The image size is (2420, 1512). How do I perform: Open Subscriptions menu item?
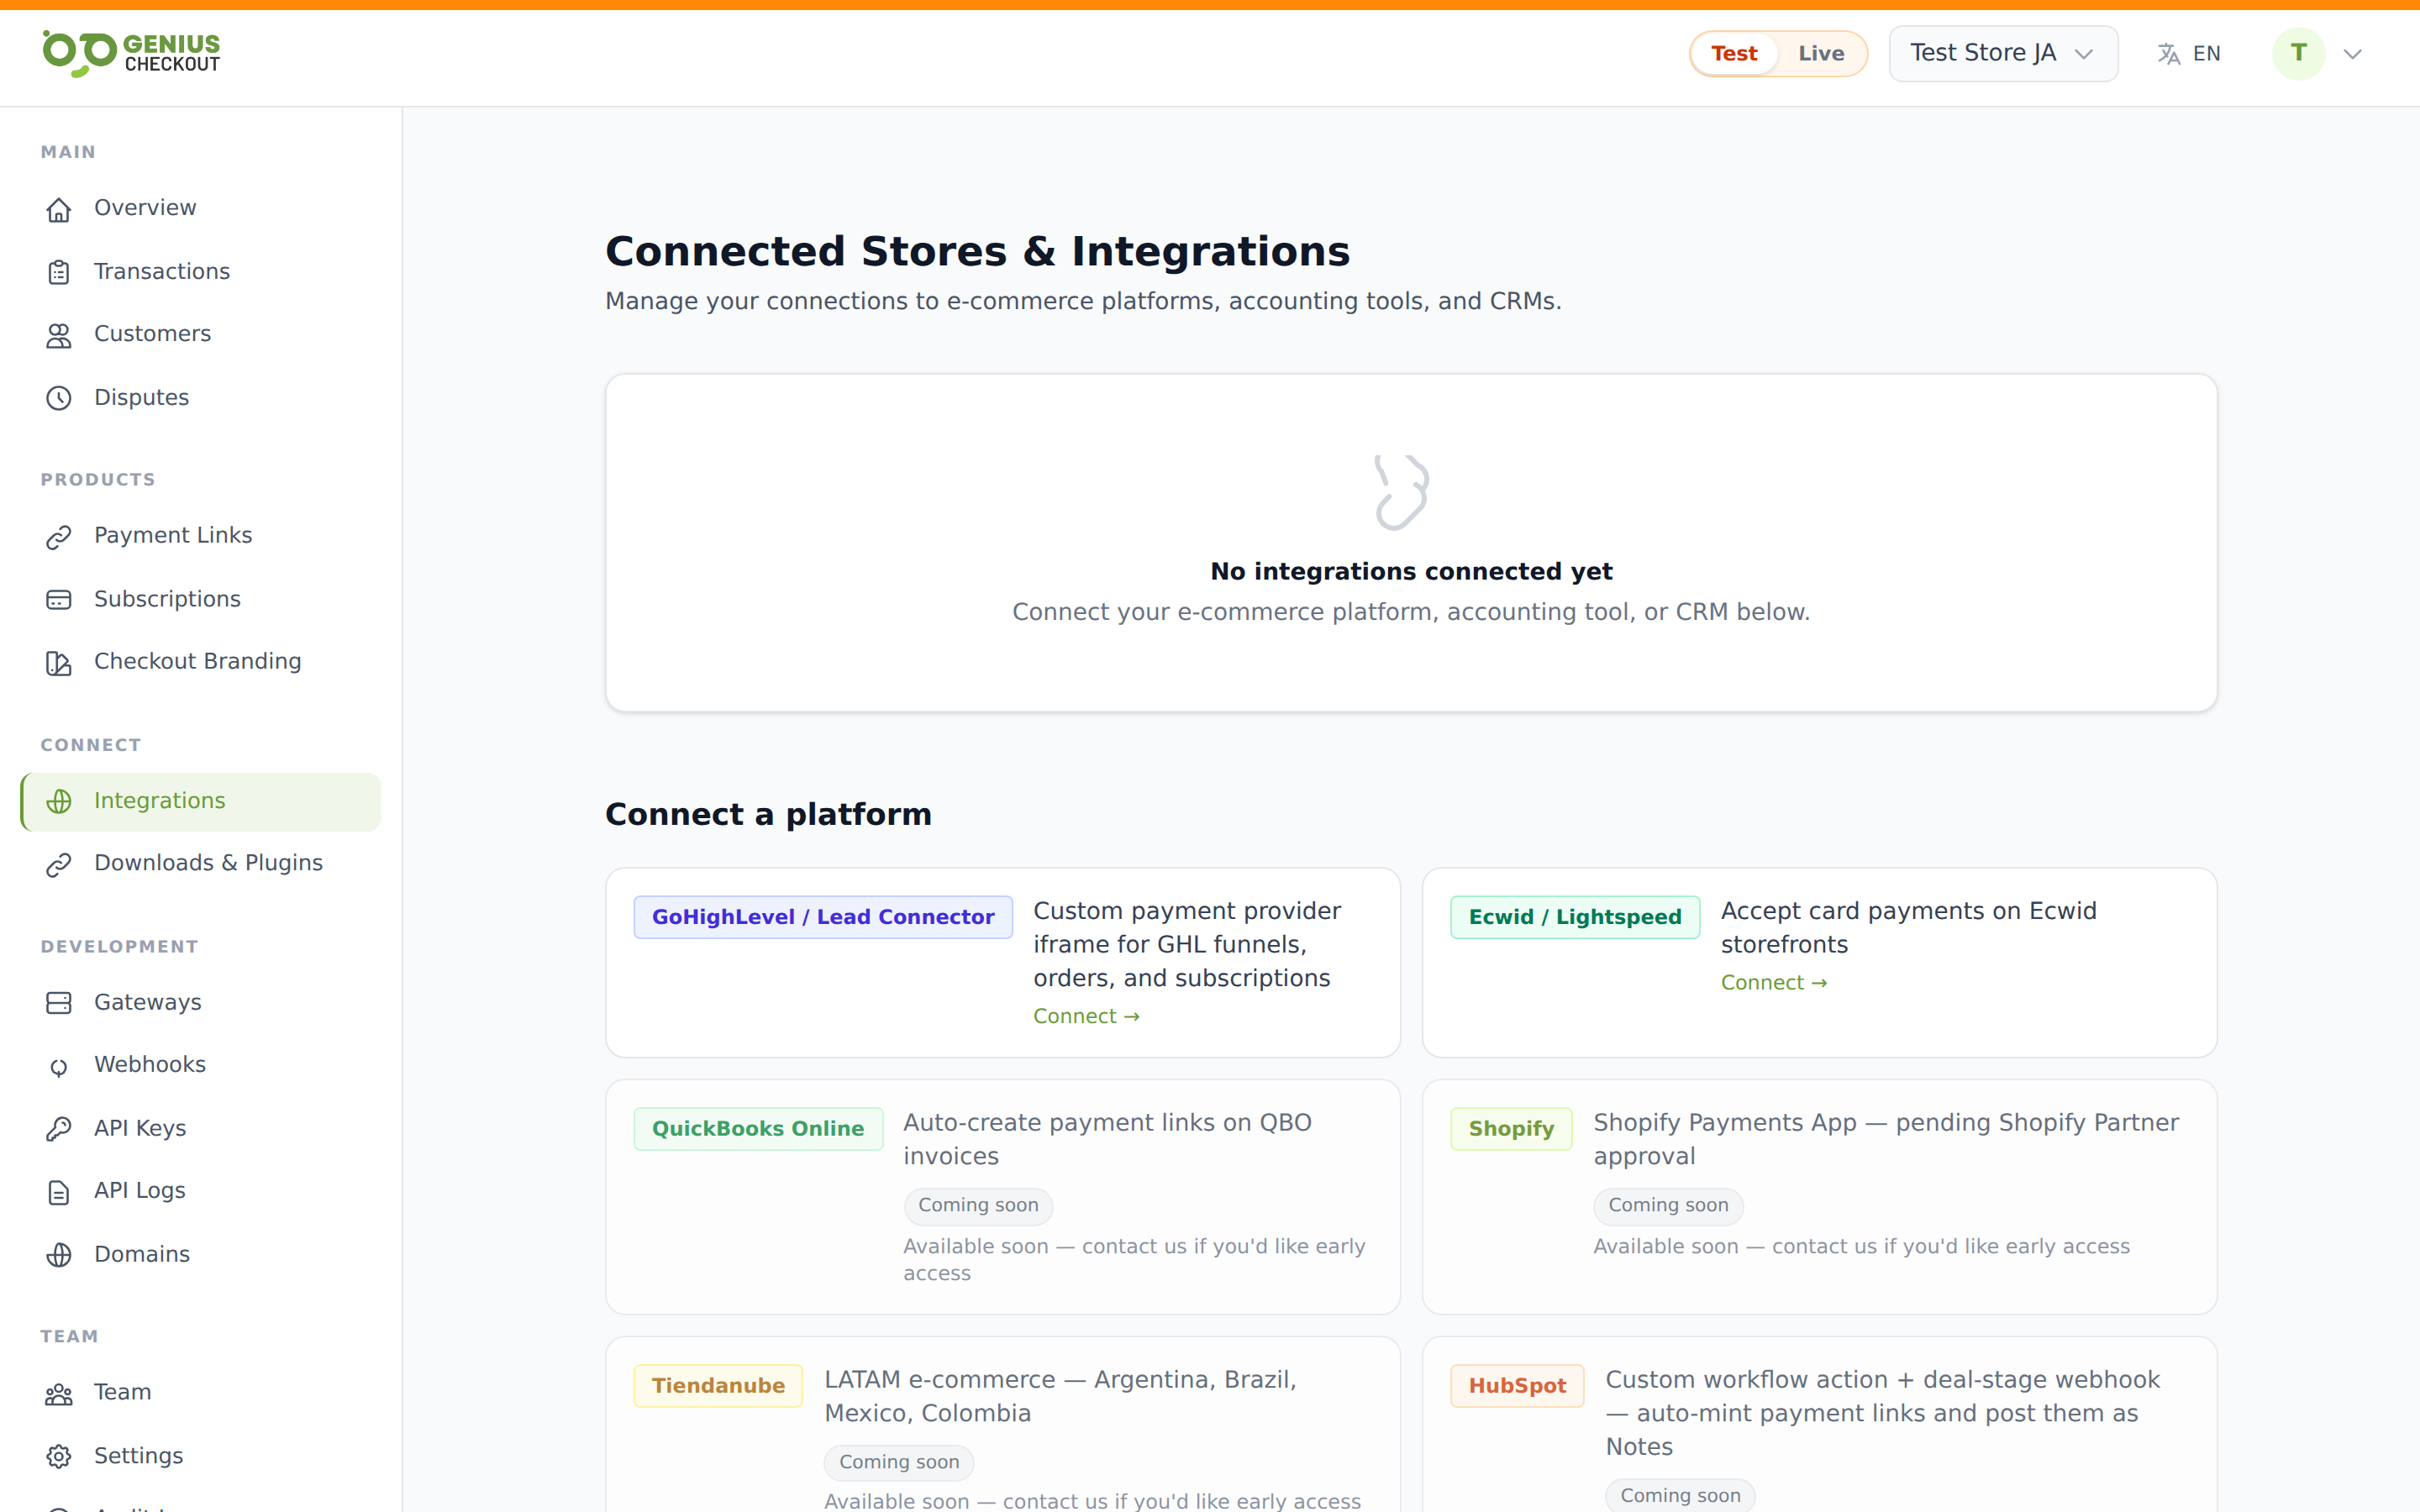coord(200,599)
